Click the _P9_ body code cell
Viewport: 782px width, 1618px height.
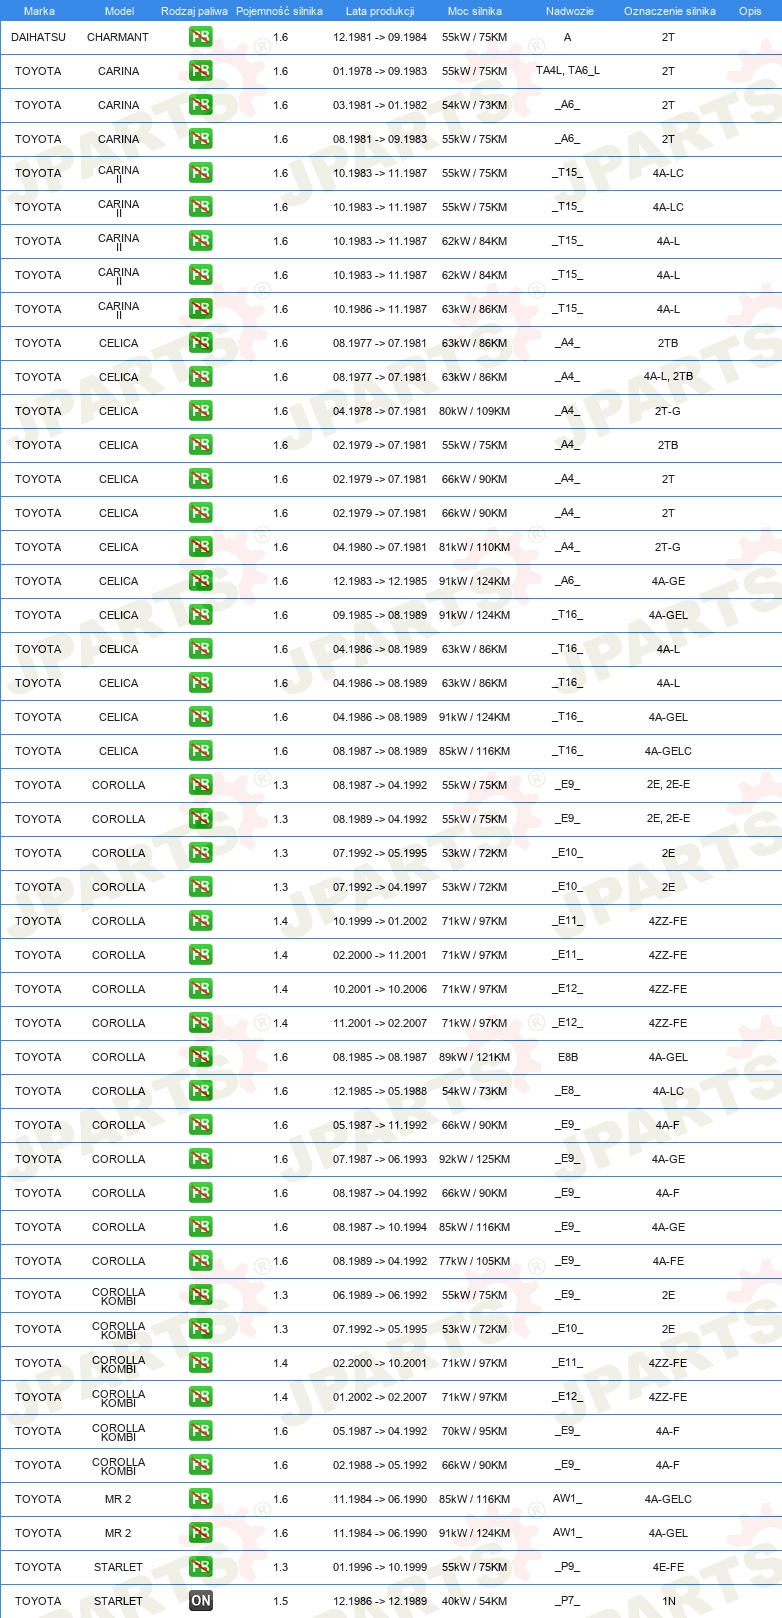pyautogui.click(x=568, y=1567)
